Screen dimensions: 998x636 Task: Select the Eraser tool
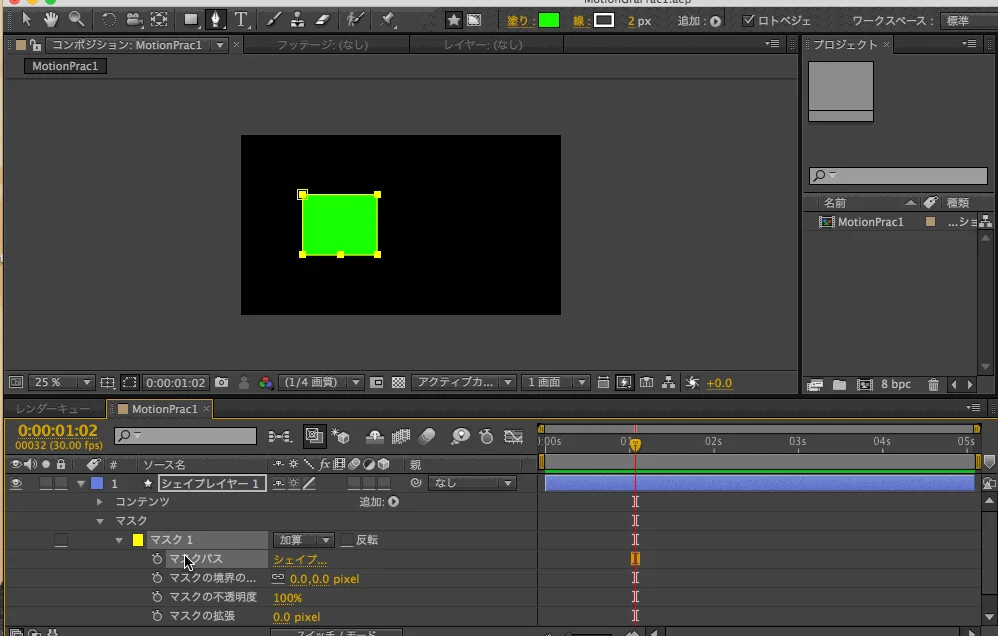tap(322, 19)
